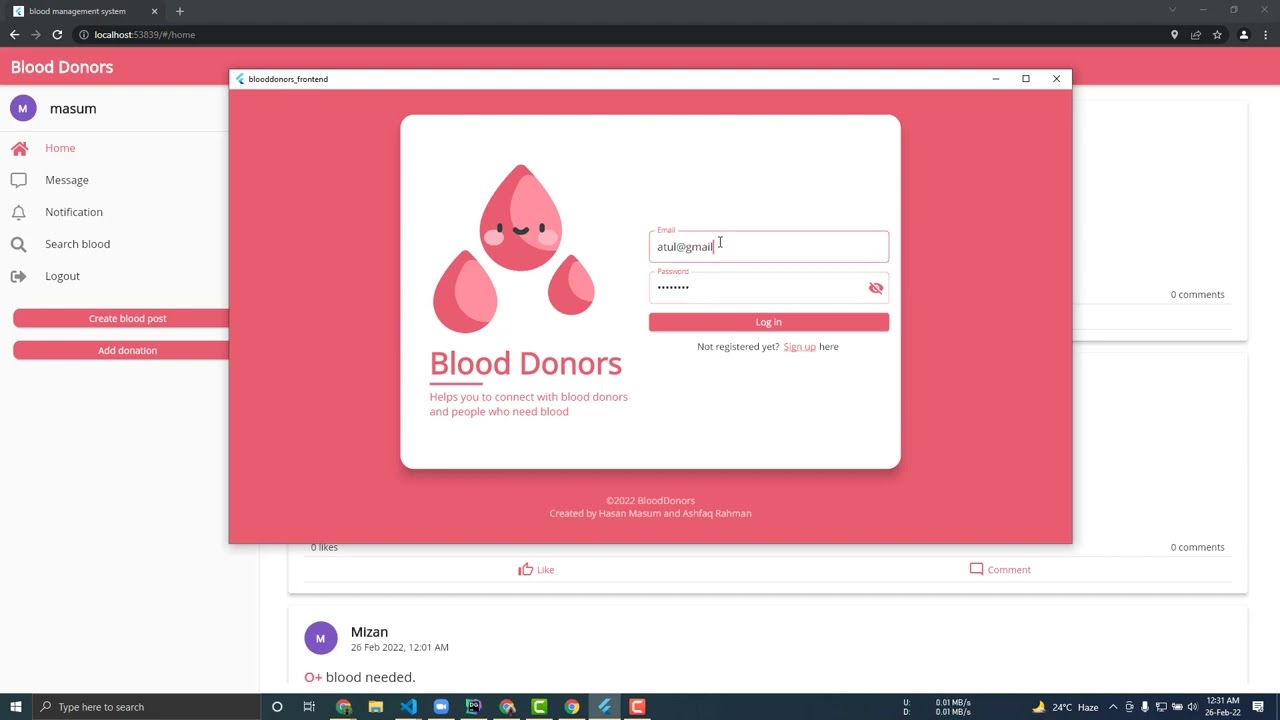Maximize the blooddonors_frontend window
This screenshot has width=1280, height=720.
coord(1026,79)
